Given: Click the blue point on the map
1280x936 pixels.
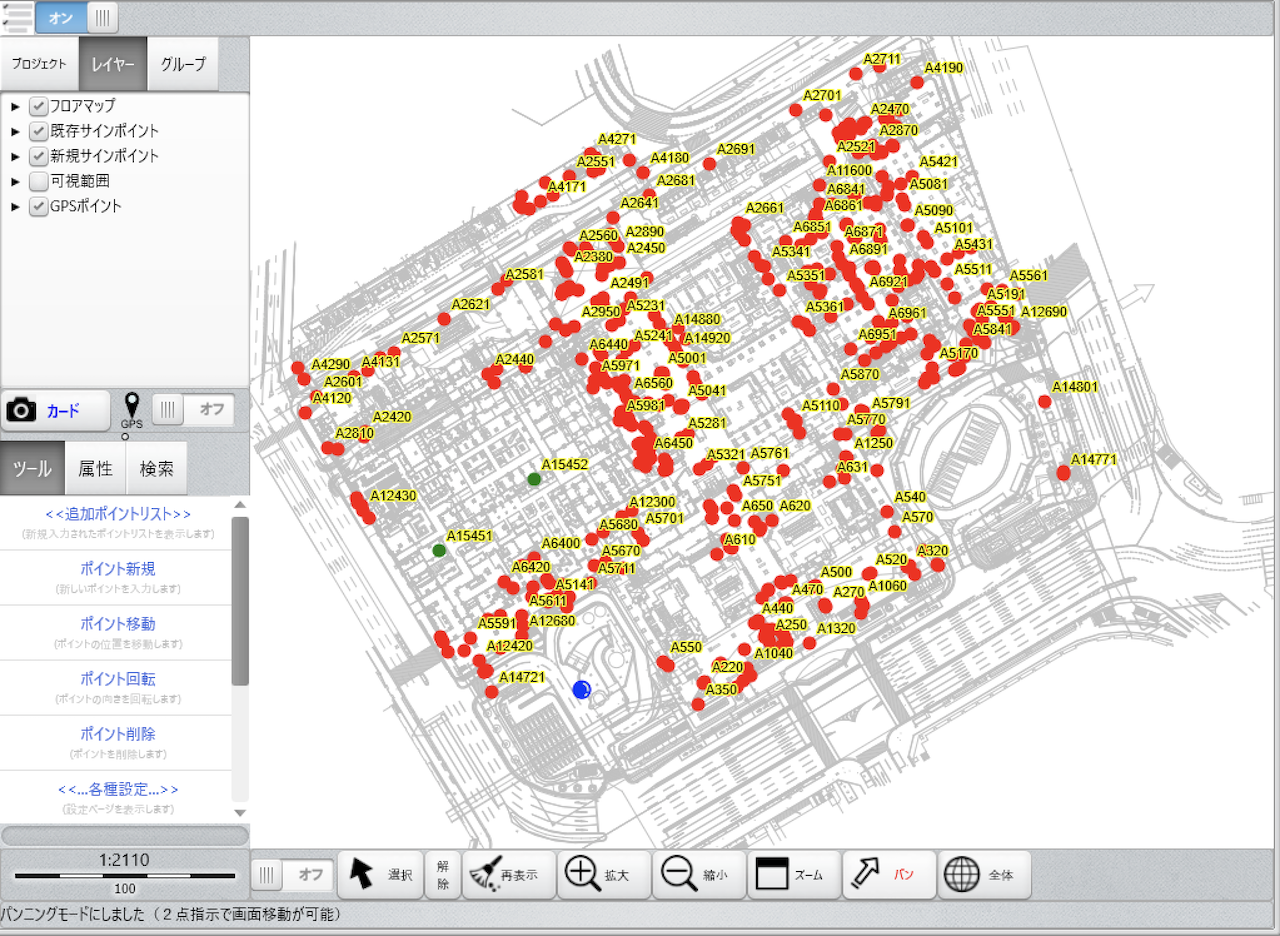Looking at the screenshot, I should 582,689.
